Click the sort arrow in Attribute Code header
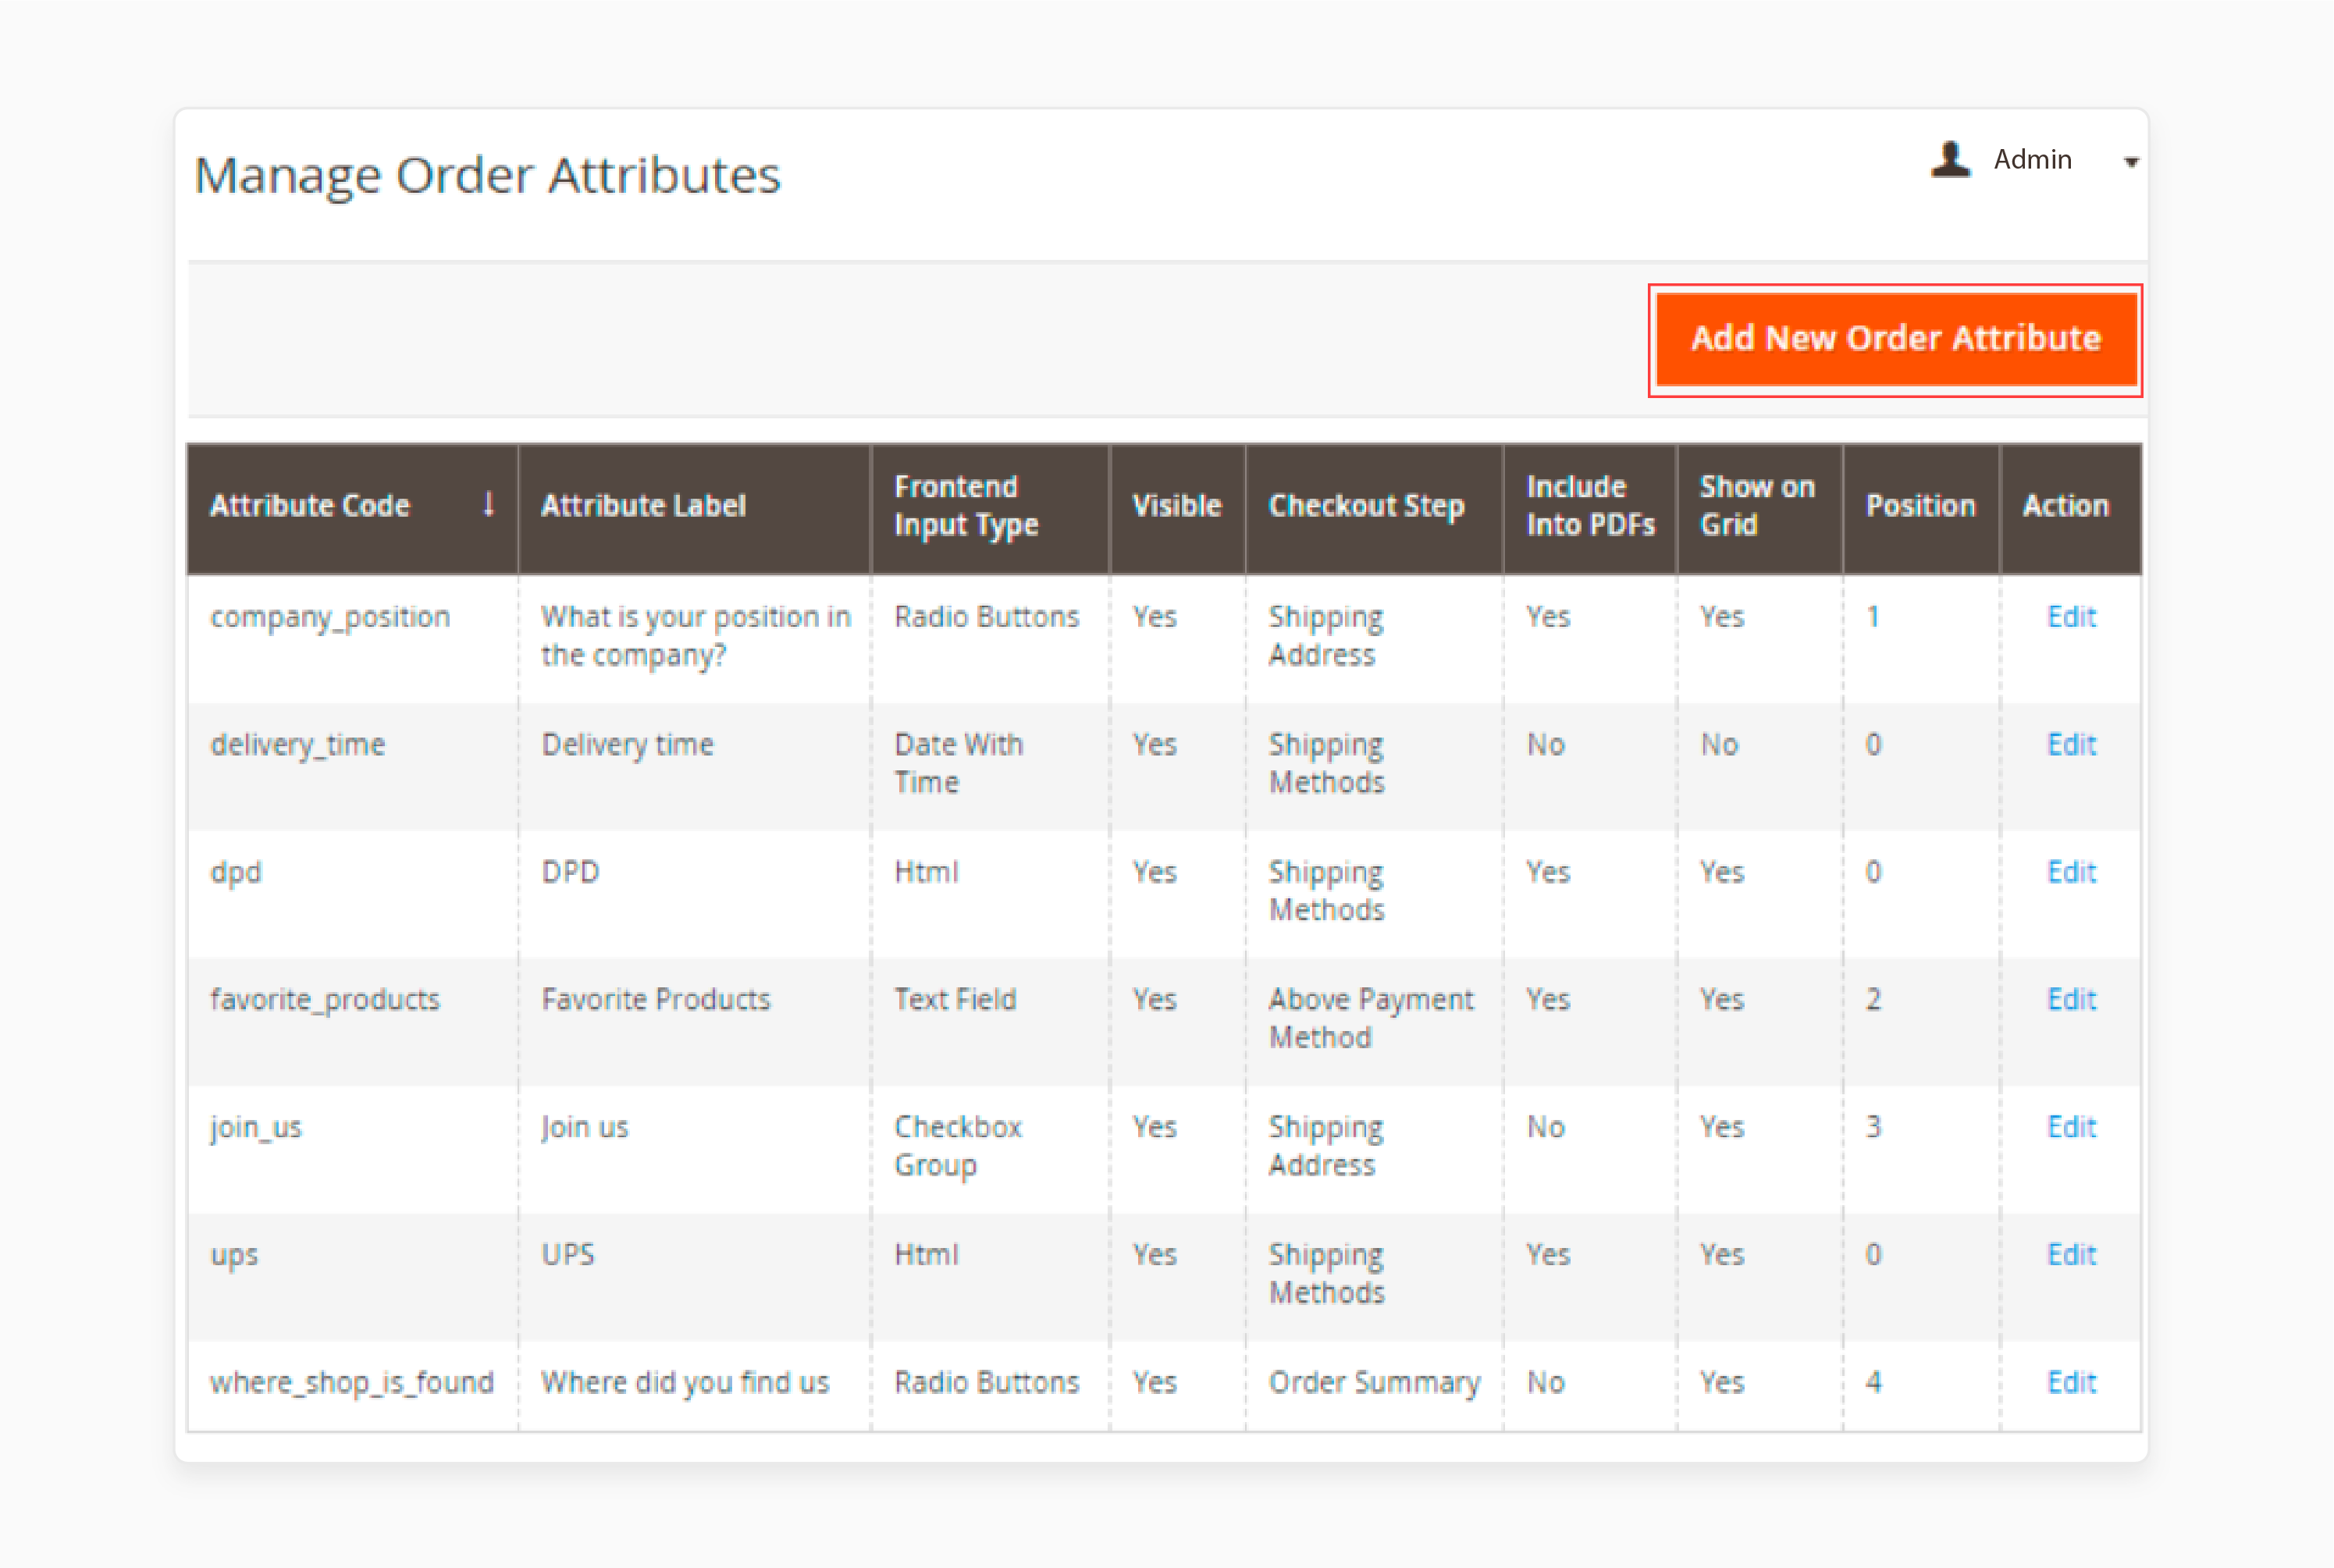This screenshot has height=1568, width=2334. pyautogui.click(x=488, y=503)
